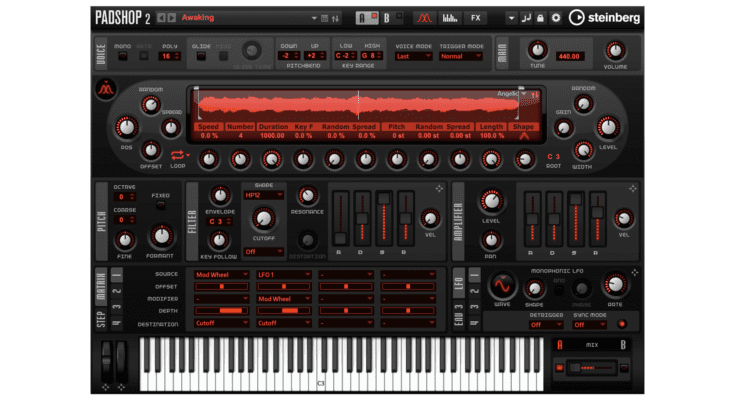Click the LFO Wave sine selector
Screen dimensions: 735x400
[502, 286]
